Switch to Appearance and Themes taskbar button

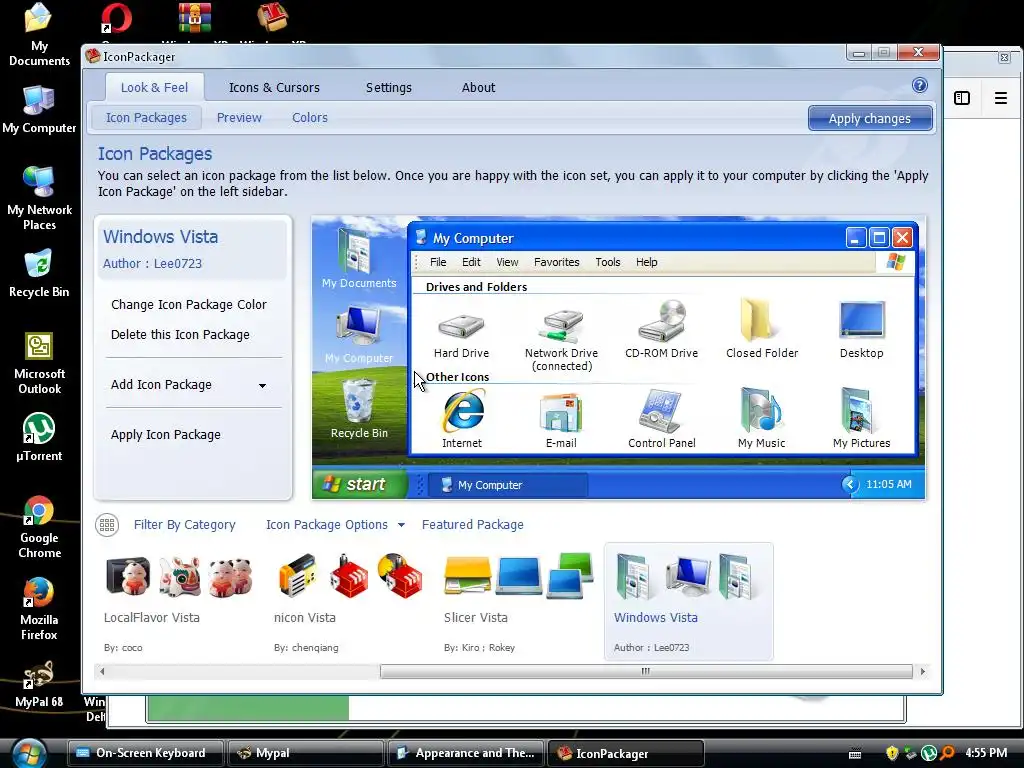coord(466,753)
